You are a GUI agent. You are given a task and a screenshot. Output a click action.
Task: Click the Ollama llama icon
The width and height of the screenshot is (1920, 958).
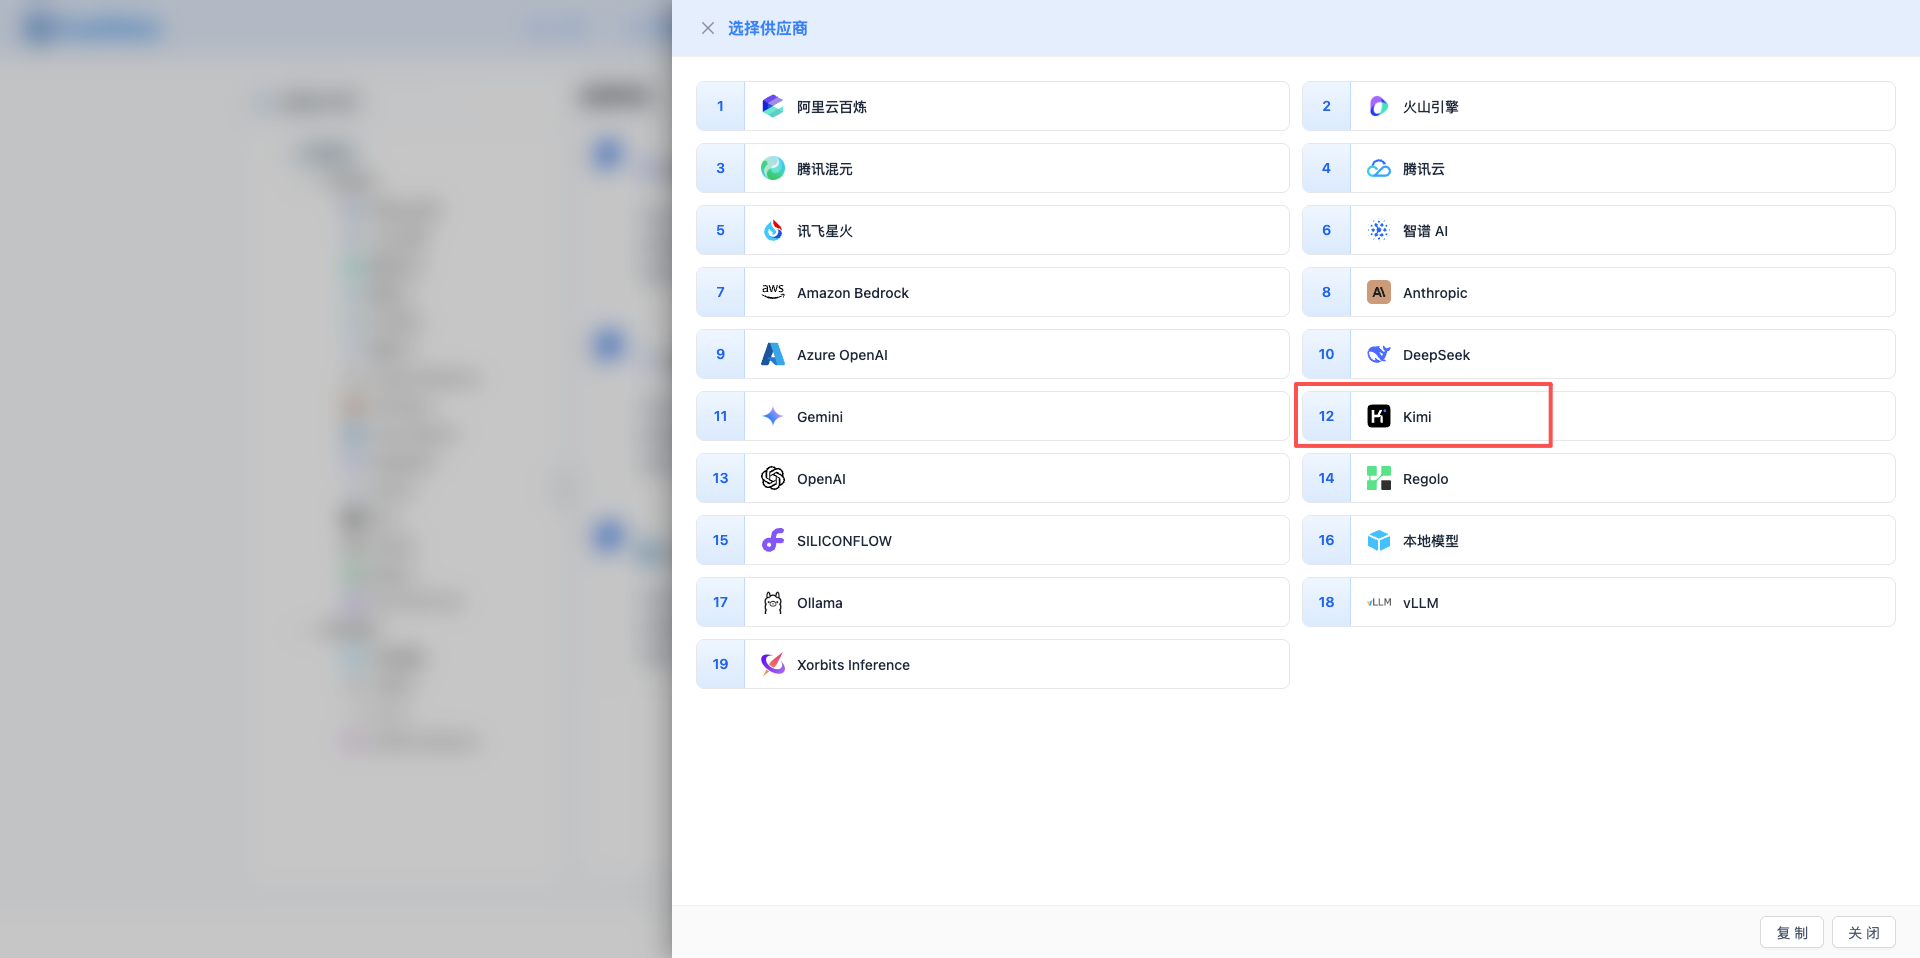(772, 602)
